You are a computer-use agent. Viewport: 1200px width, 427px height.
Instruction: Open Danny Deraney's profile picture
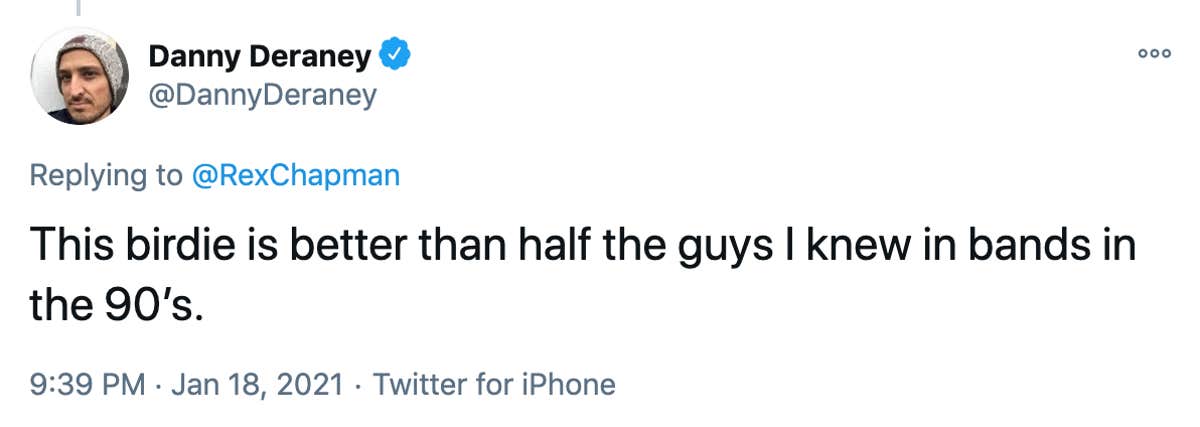click(x=79, y=76)
